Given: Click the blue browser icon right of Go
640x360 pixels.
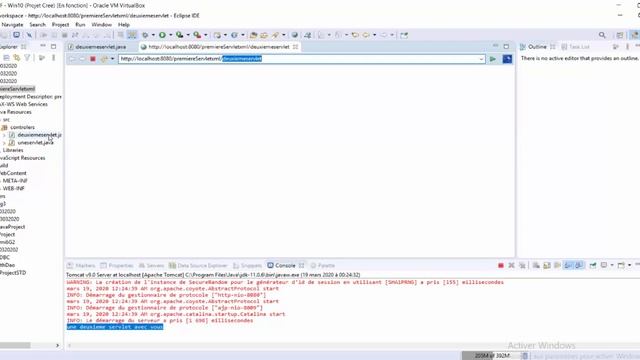Looking at the screenshot, I should click(507, 59).
